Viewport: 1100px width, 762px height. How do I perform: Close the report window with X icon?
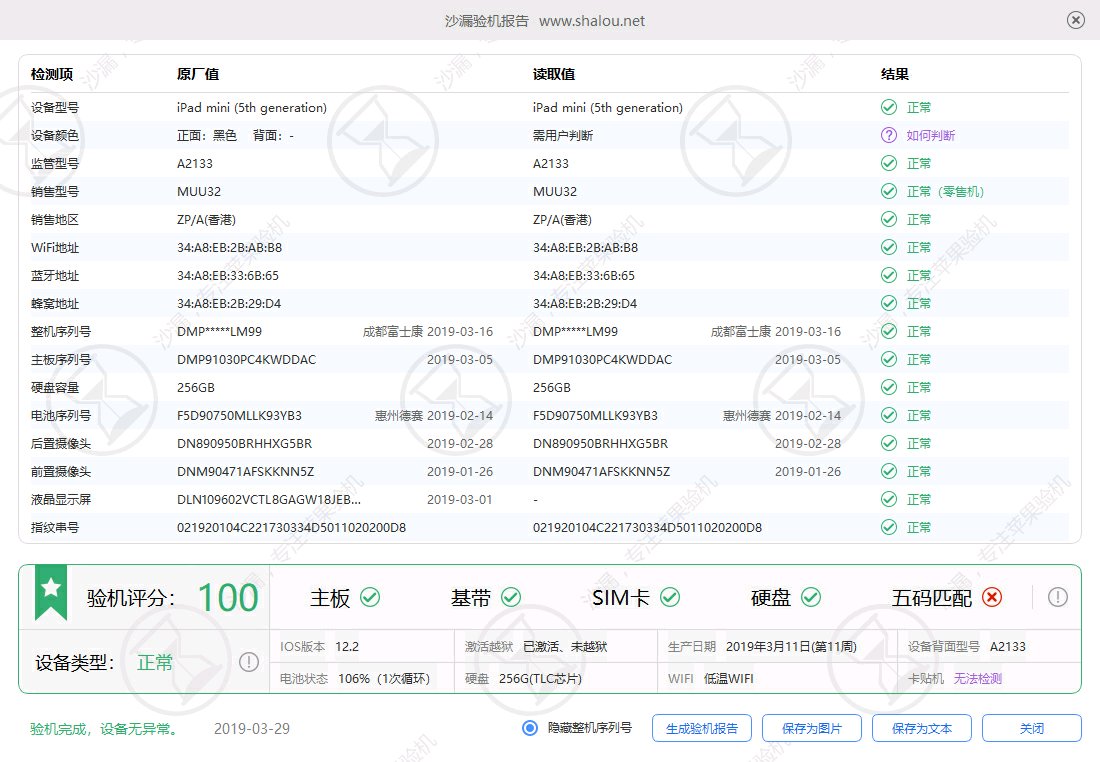click(x=1076, y=20)
